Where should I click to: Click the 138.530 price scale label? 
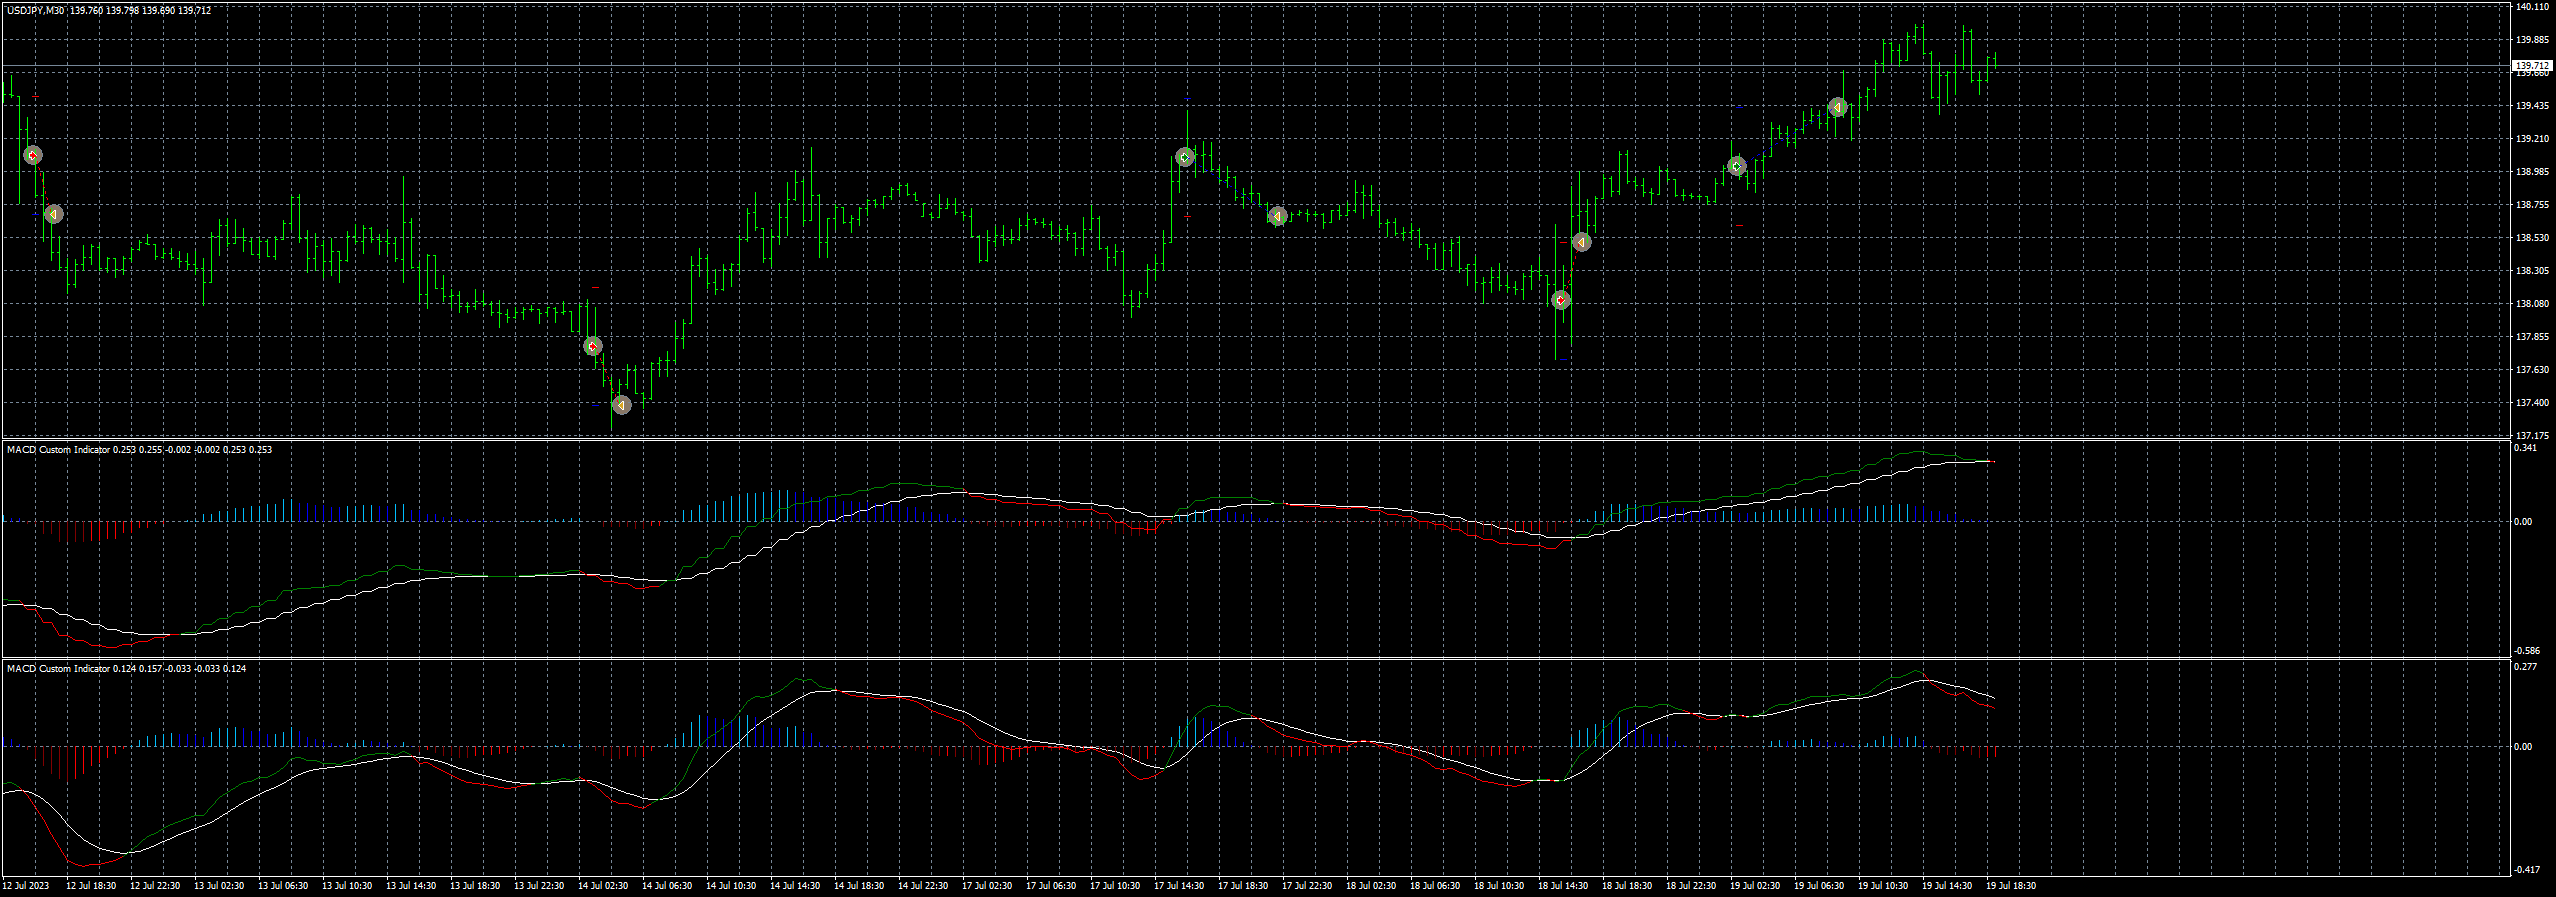[2531, 238]
